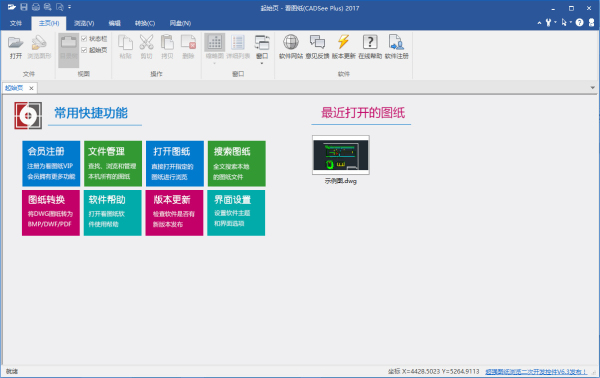The width and height of the screenshot is (600, 378).
Task: Click the round help icon at top right
Action: (x=579, y=23)
